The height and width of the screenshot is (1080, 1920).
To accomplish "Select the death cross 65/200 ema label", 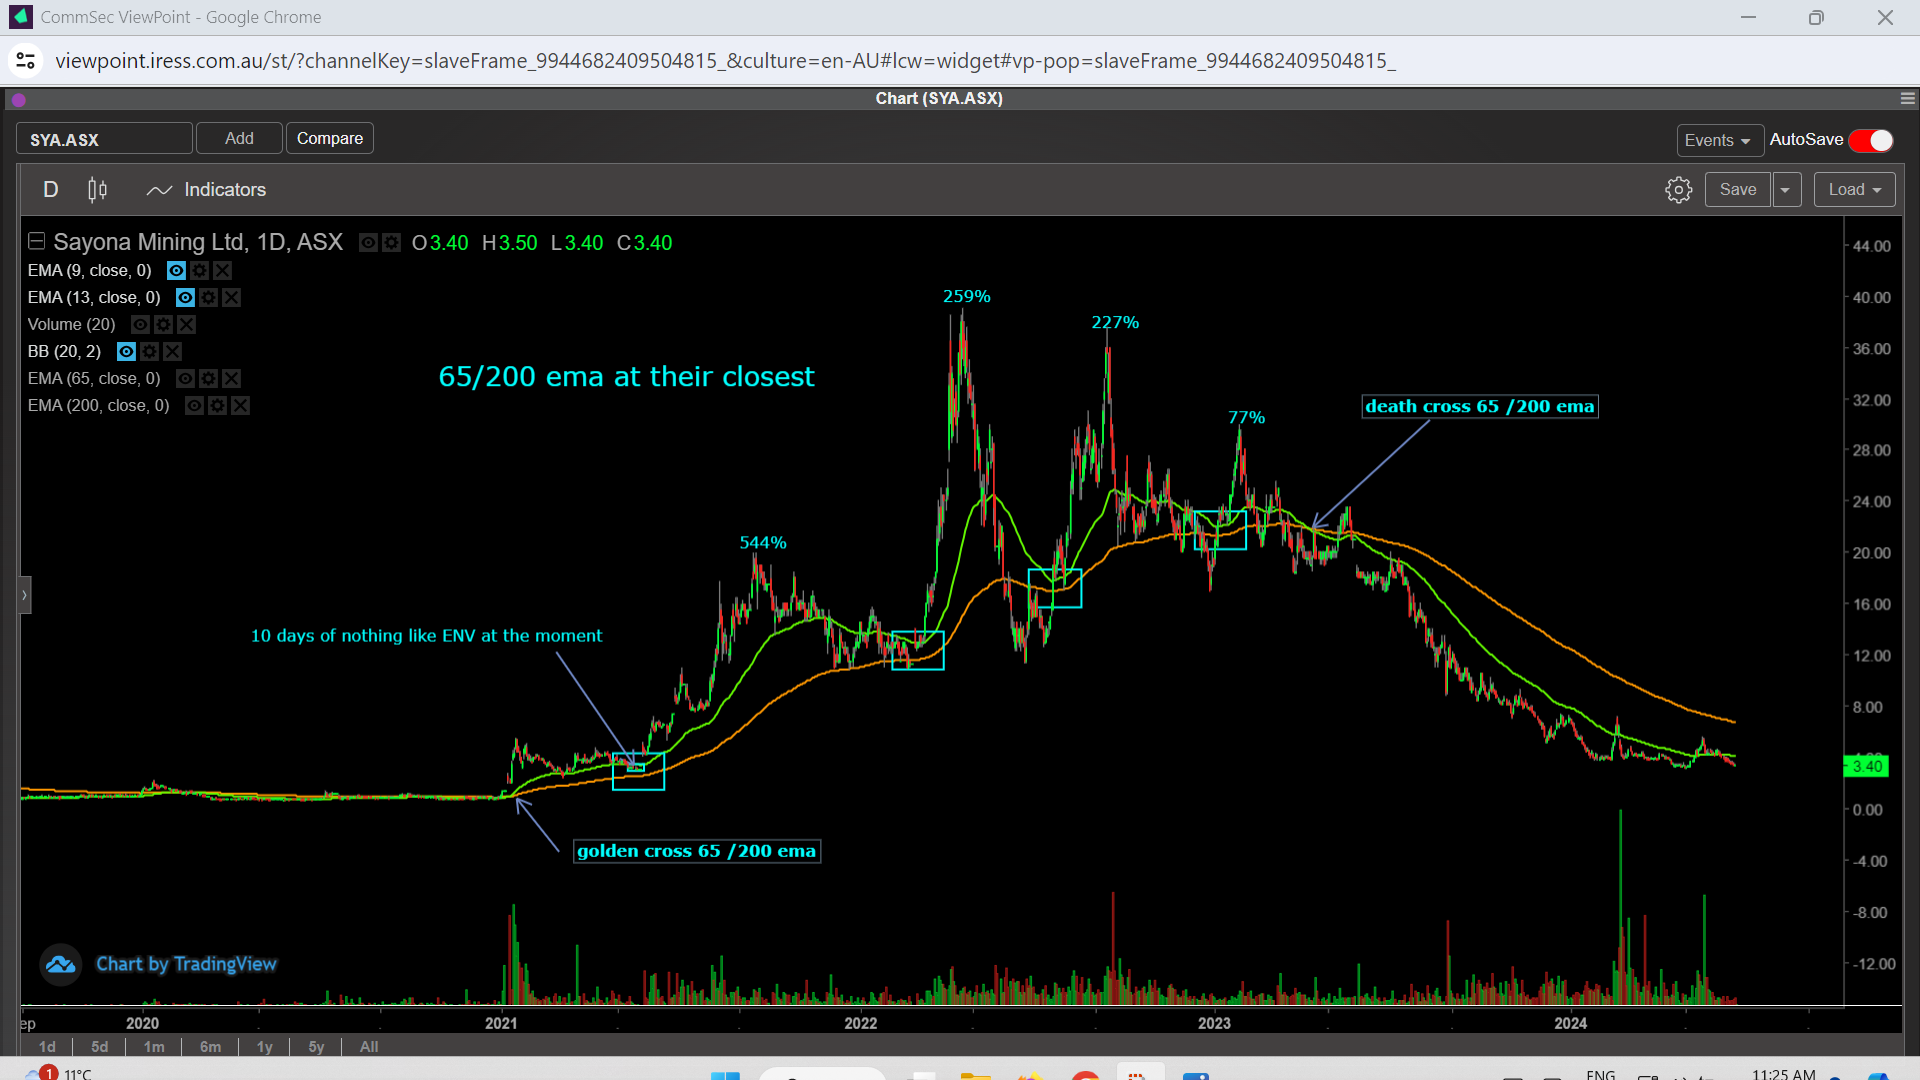I will click(1480, 406).
